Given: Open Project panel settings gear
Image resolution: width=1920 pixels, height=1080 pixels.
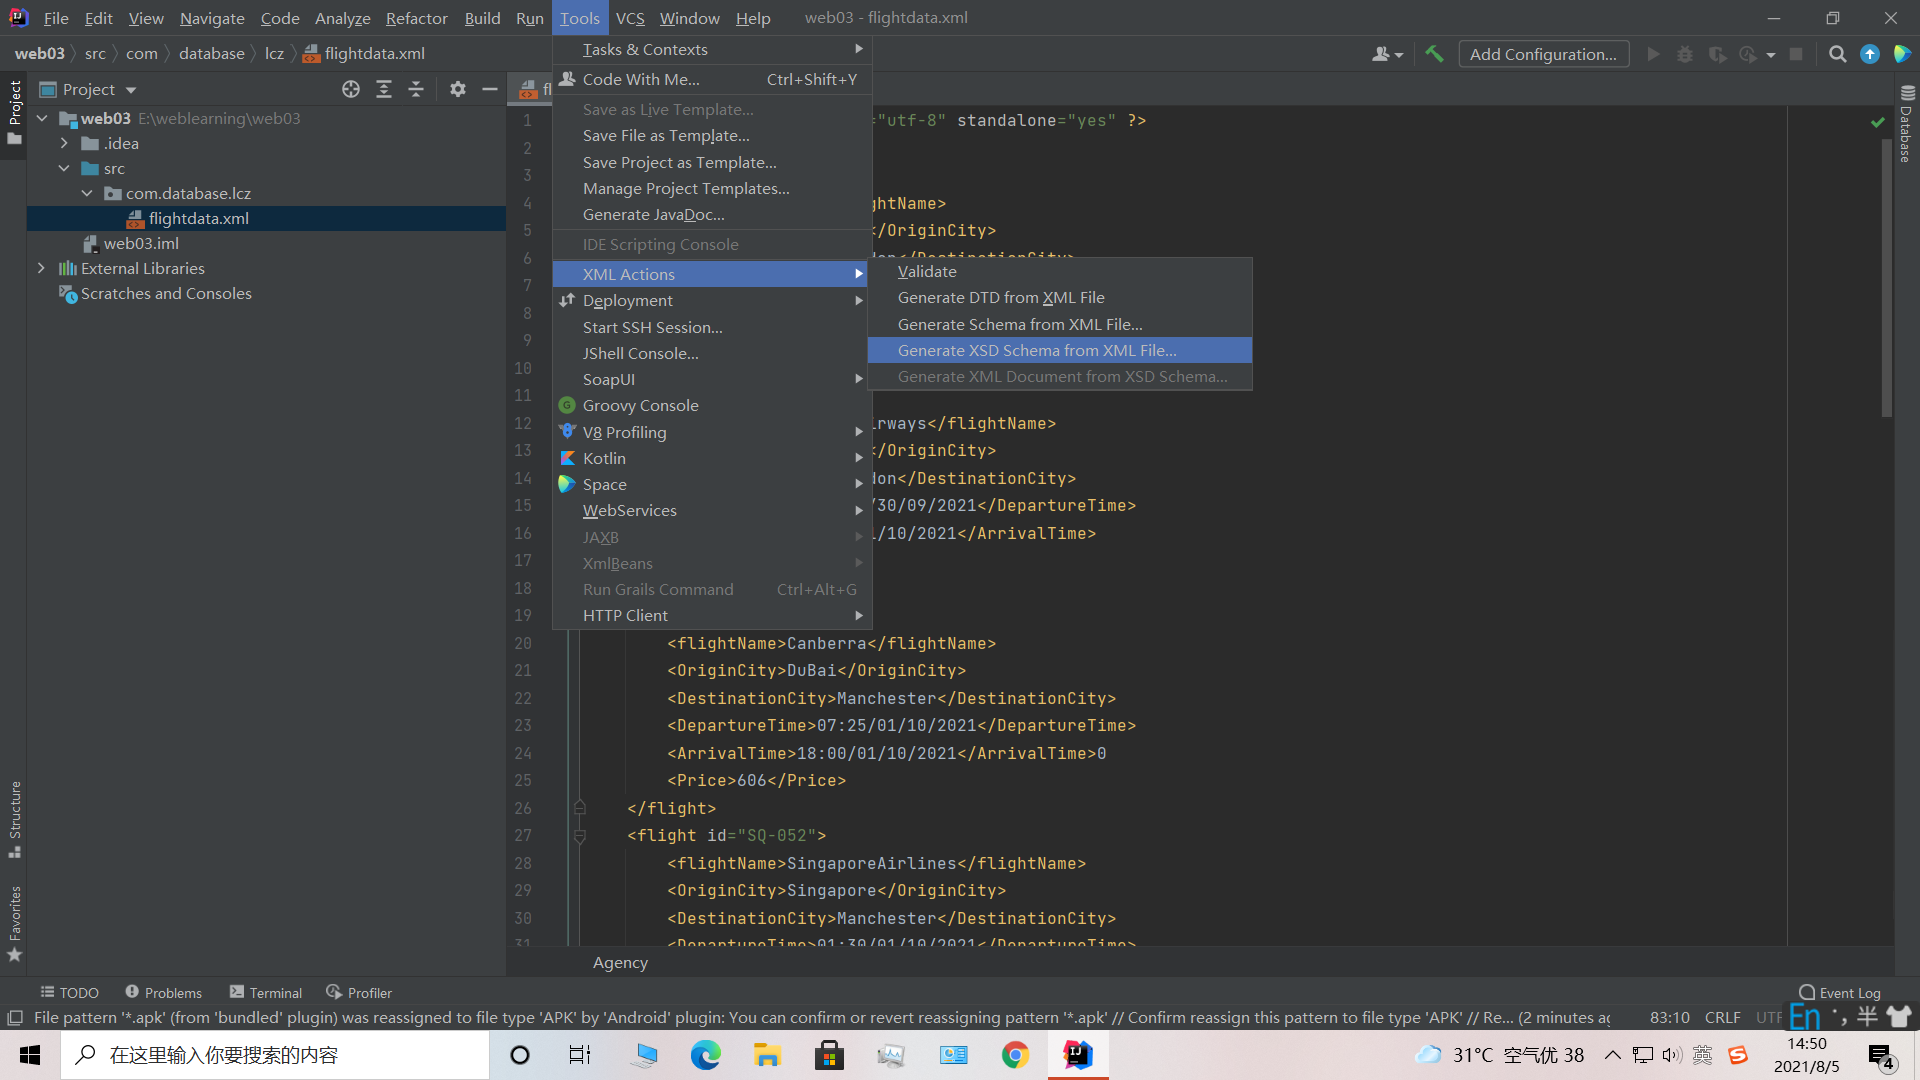Looking at the screenshot, I should click(457, 89).
